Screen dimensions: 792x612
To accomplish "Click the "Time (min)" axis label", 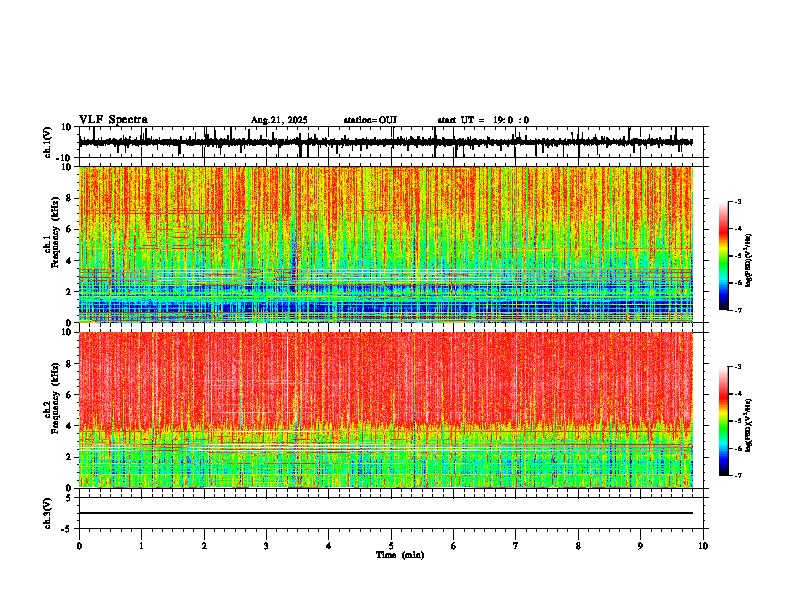I will coord(400,555).
